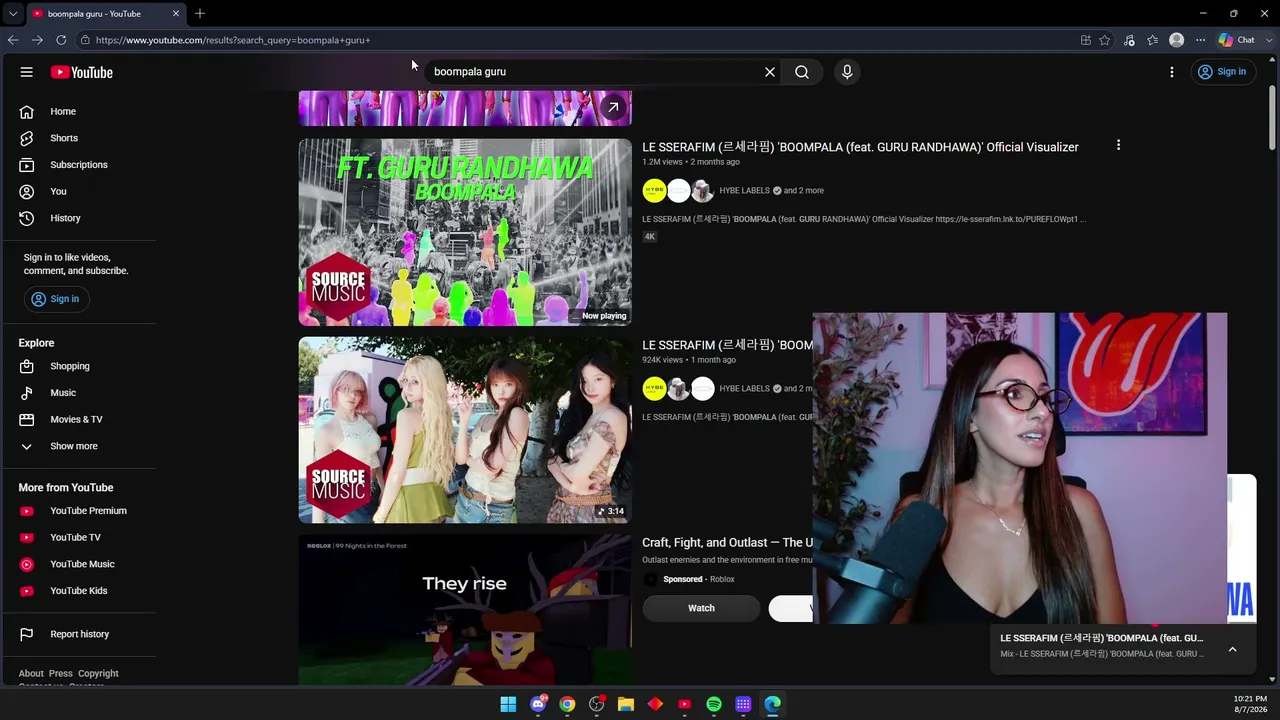Open YouTube Kids link
This screenshot has height=720, width=1280.
pos(80,591)
